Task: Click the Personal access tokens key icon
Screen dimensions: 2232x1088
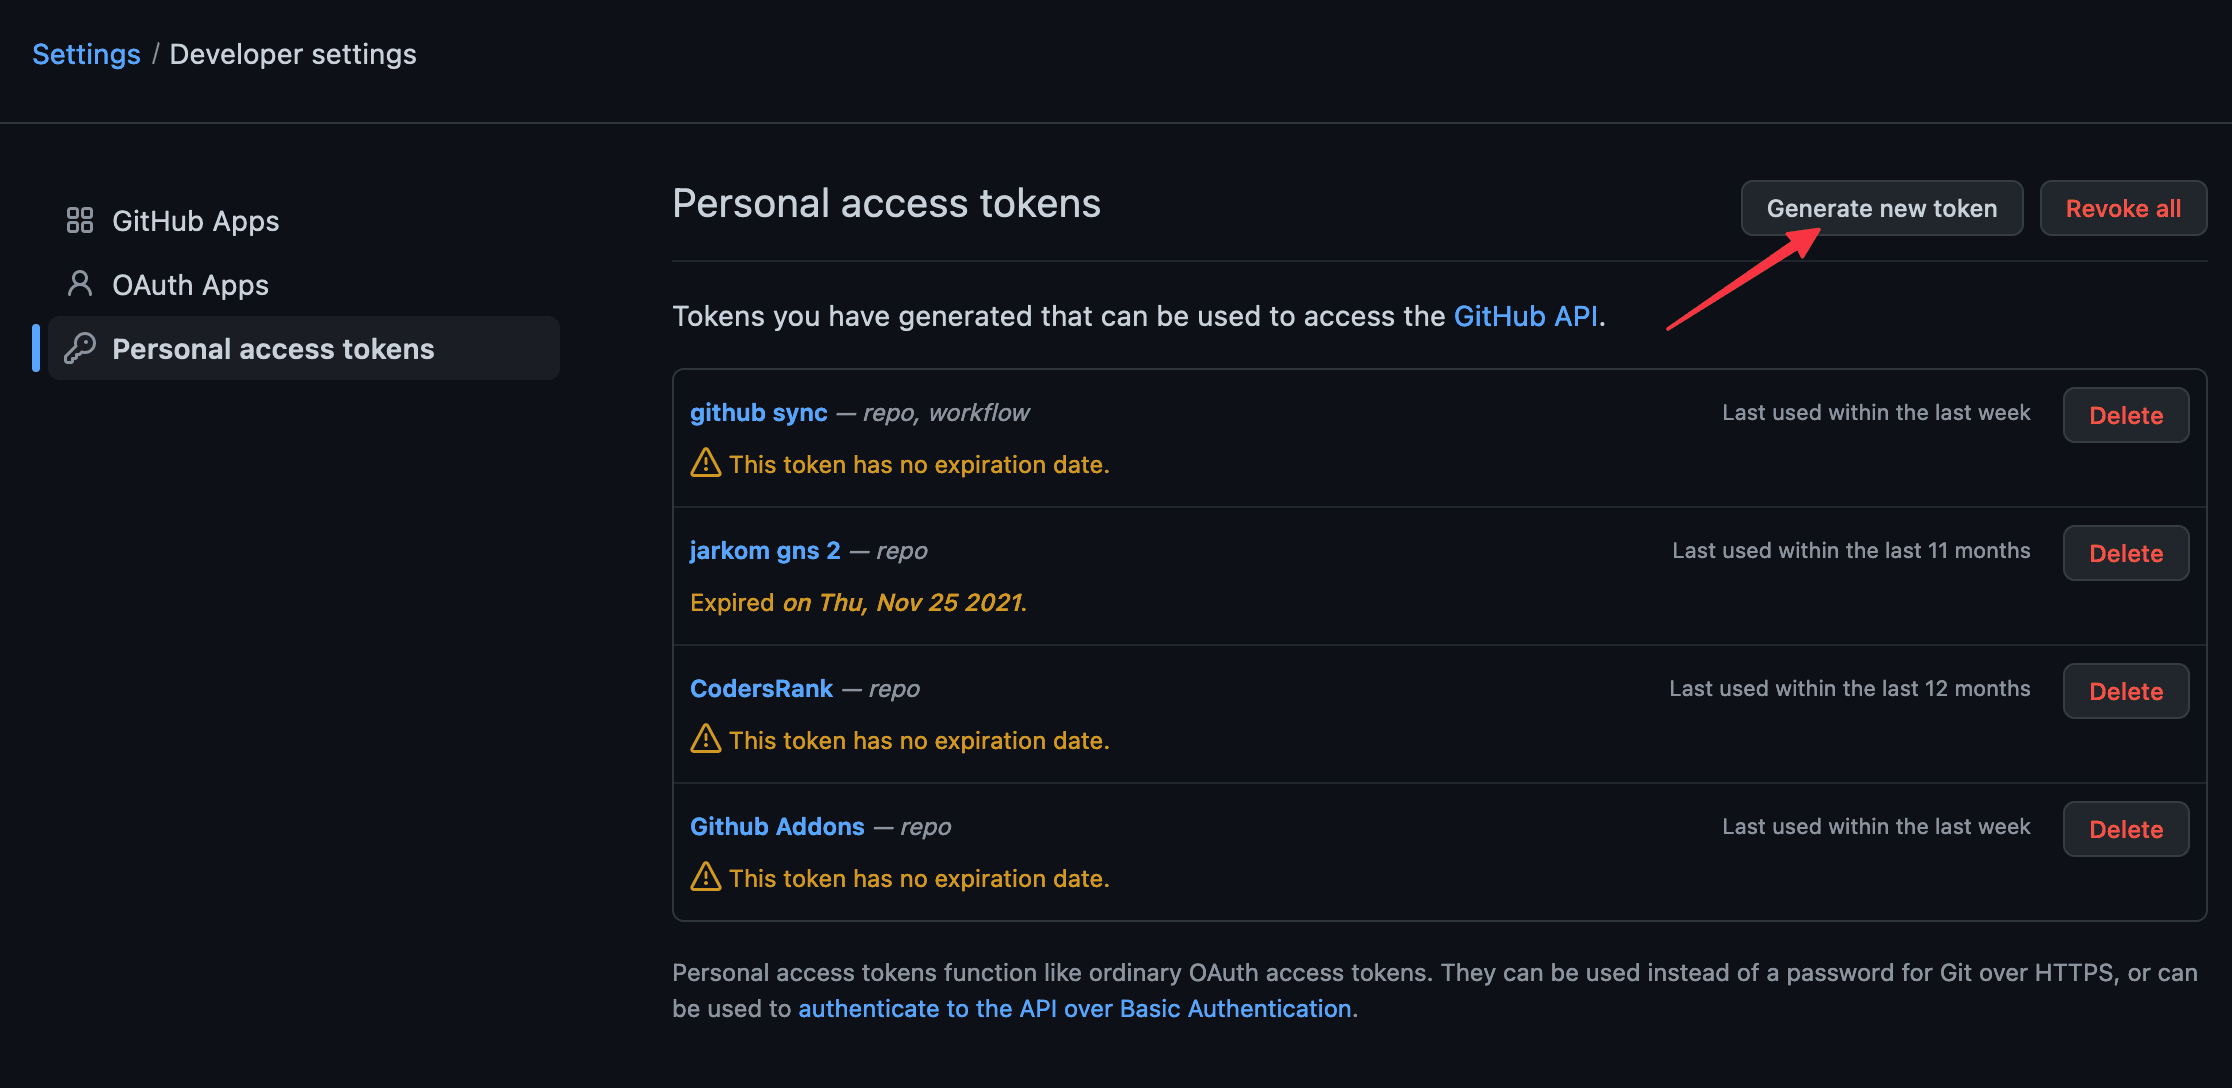Action: click(x=80, y=348)
